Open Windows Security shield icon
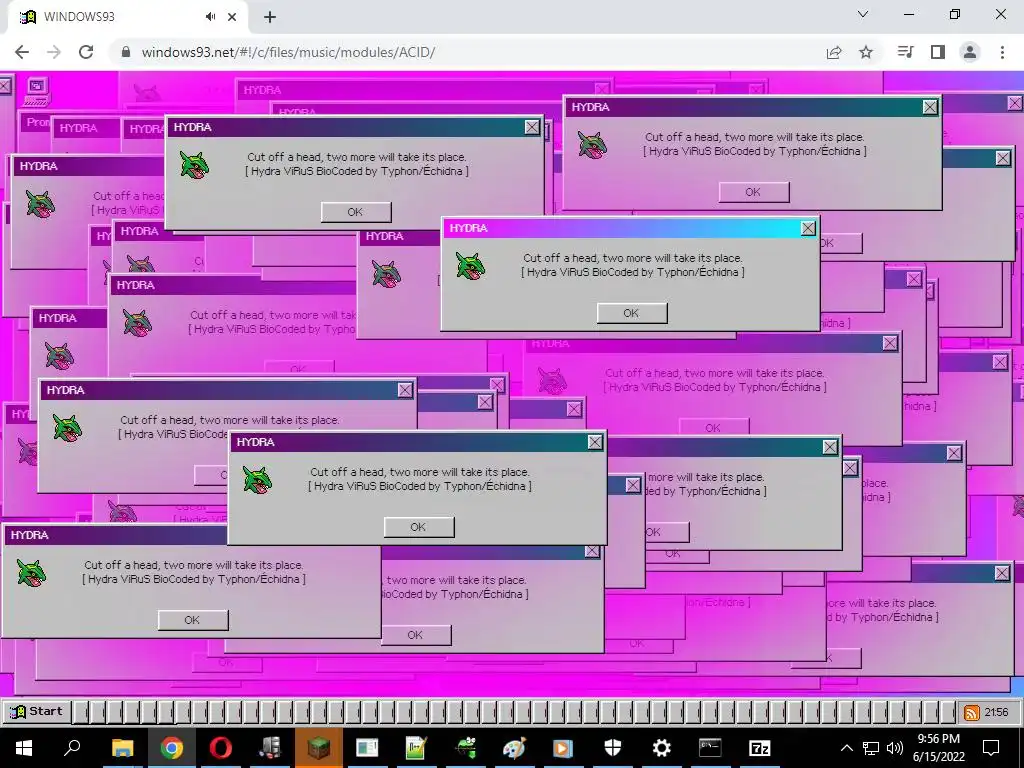 click(613, 748)
